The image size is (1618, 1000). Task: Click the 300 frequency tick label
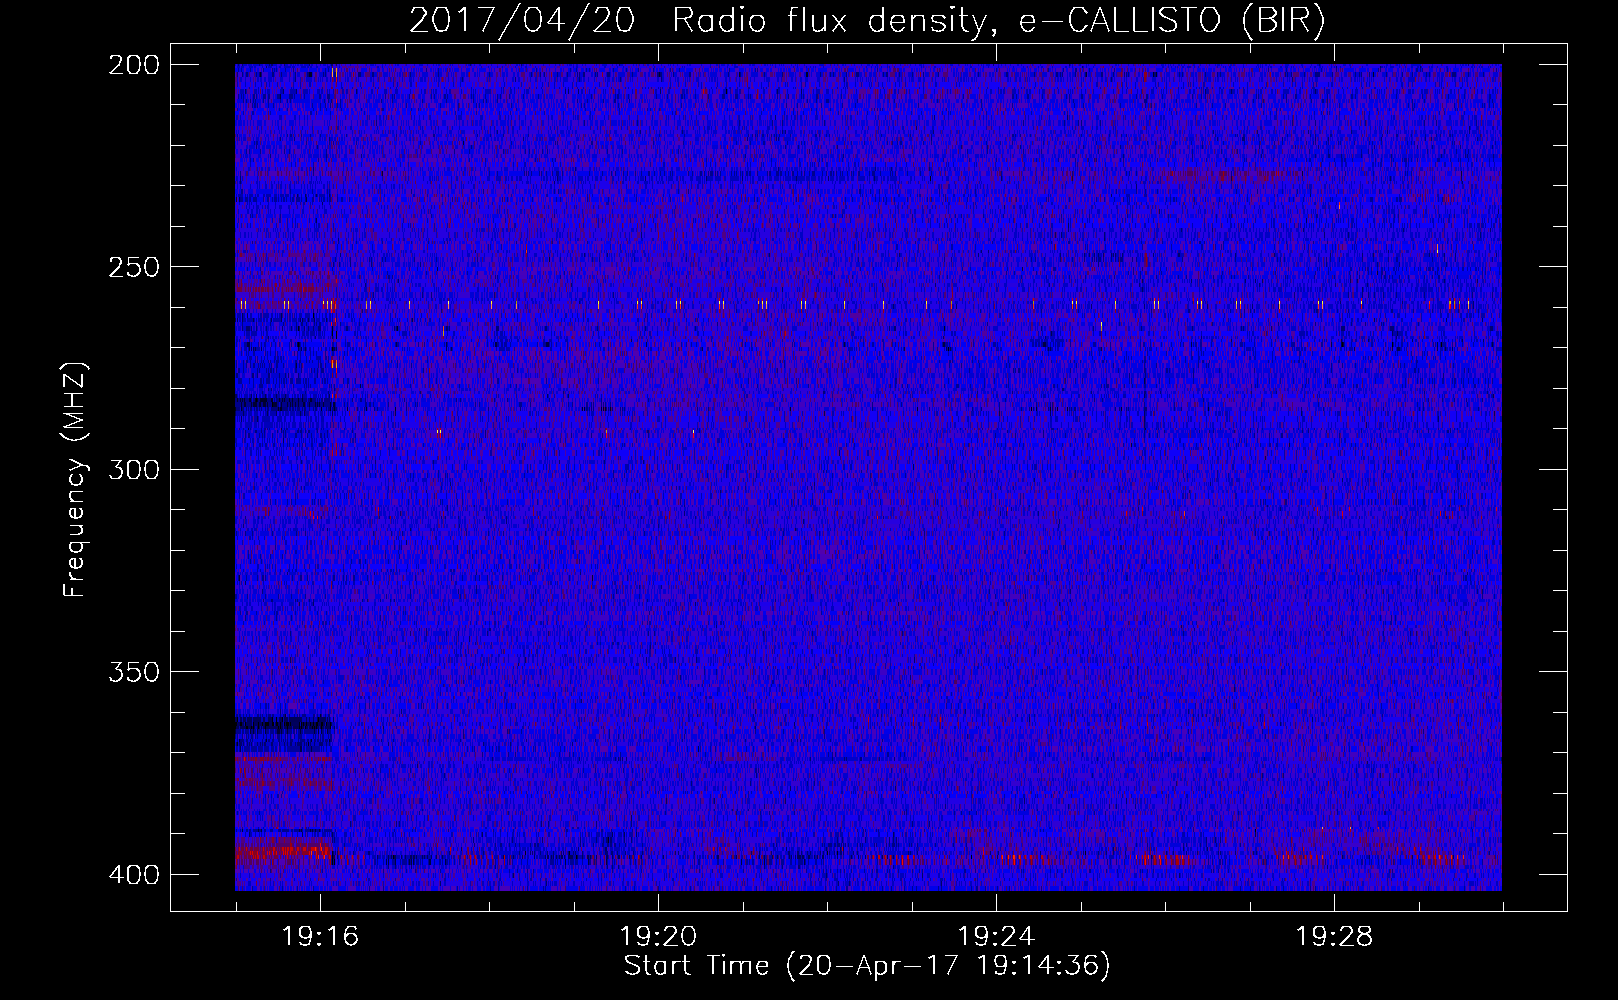click(x=133, y=469)
